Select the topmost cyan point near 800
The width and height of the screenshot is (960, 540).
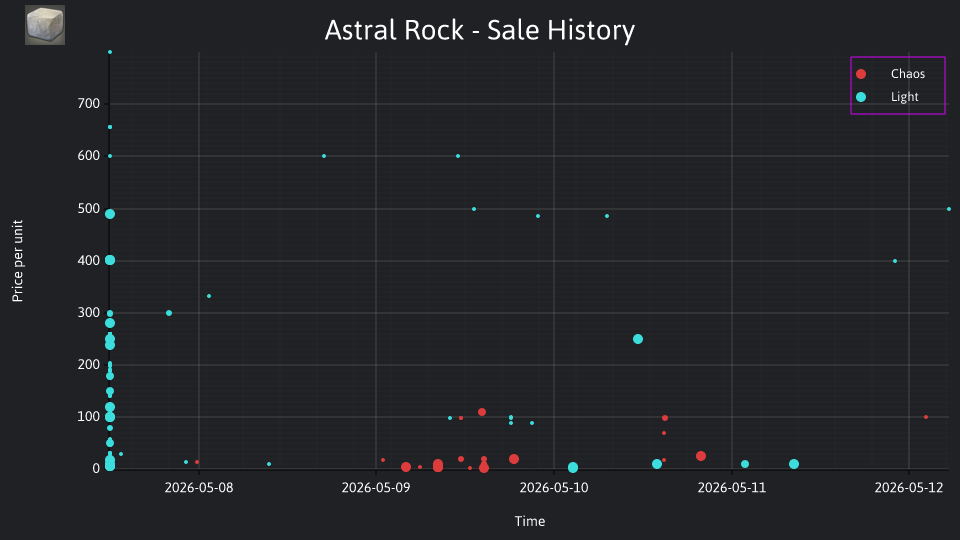(110, 52)
